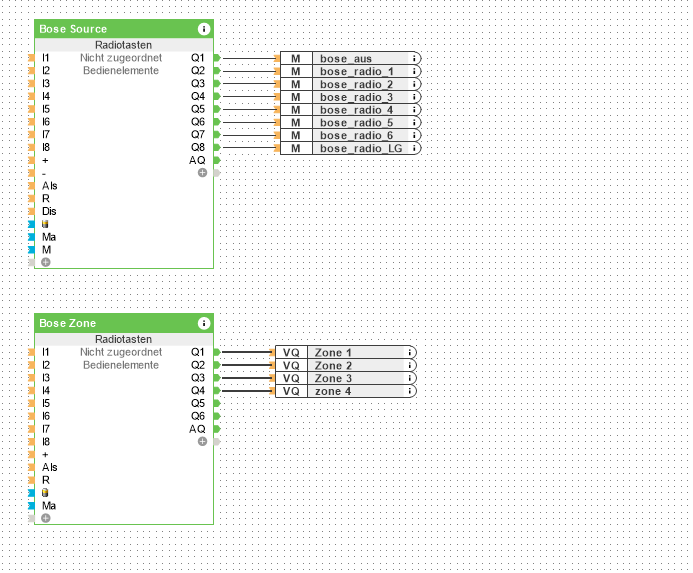Select the bose_aus memory flag
693x573 pixels.
[350, 58]
